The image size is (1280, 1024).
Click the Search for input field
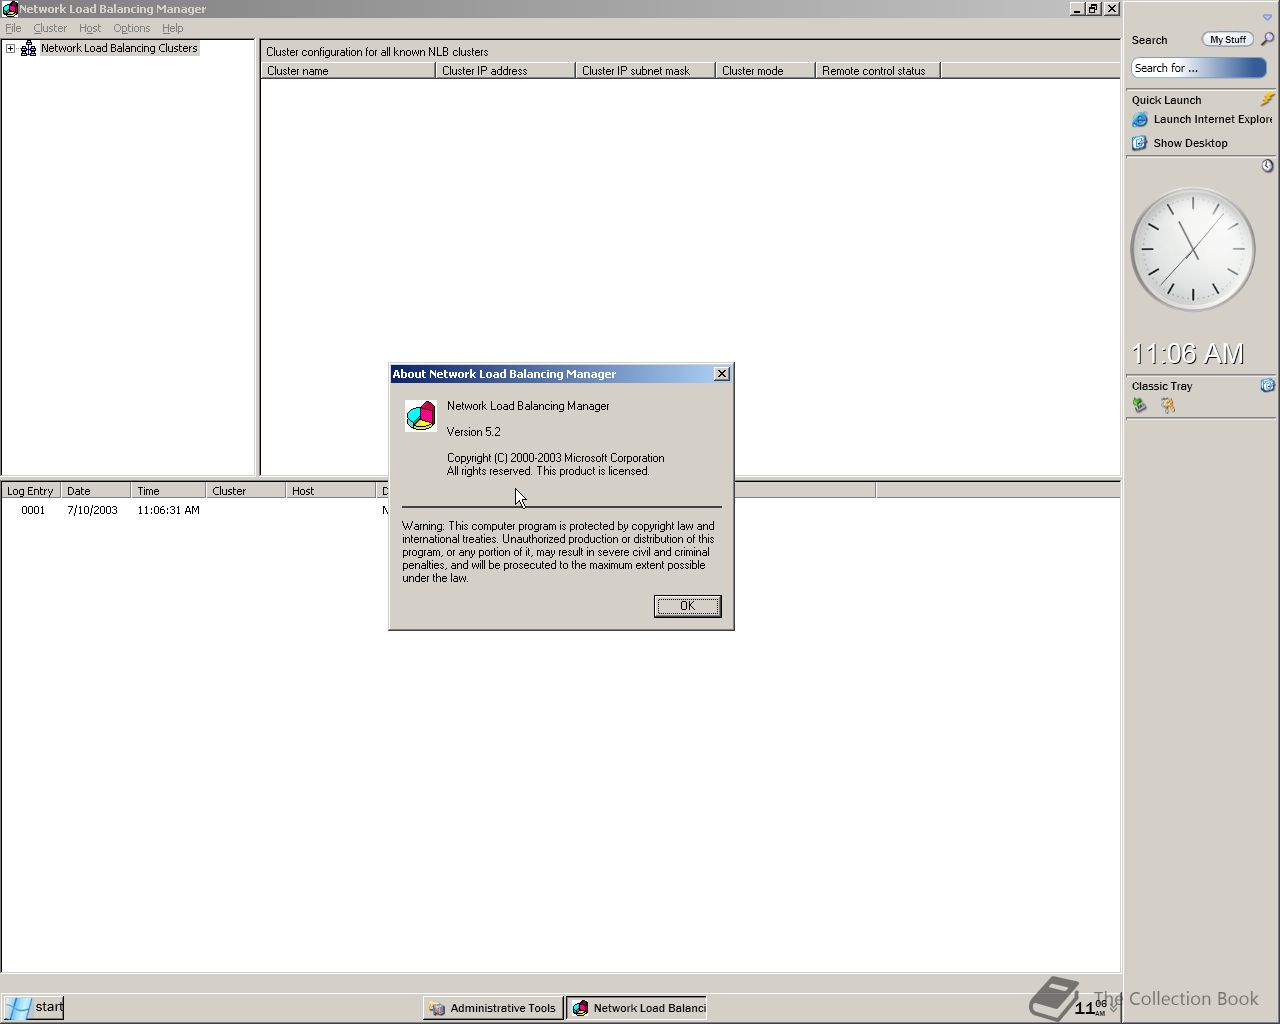tap(1199, 68)
